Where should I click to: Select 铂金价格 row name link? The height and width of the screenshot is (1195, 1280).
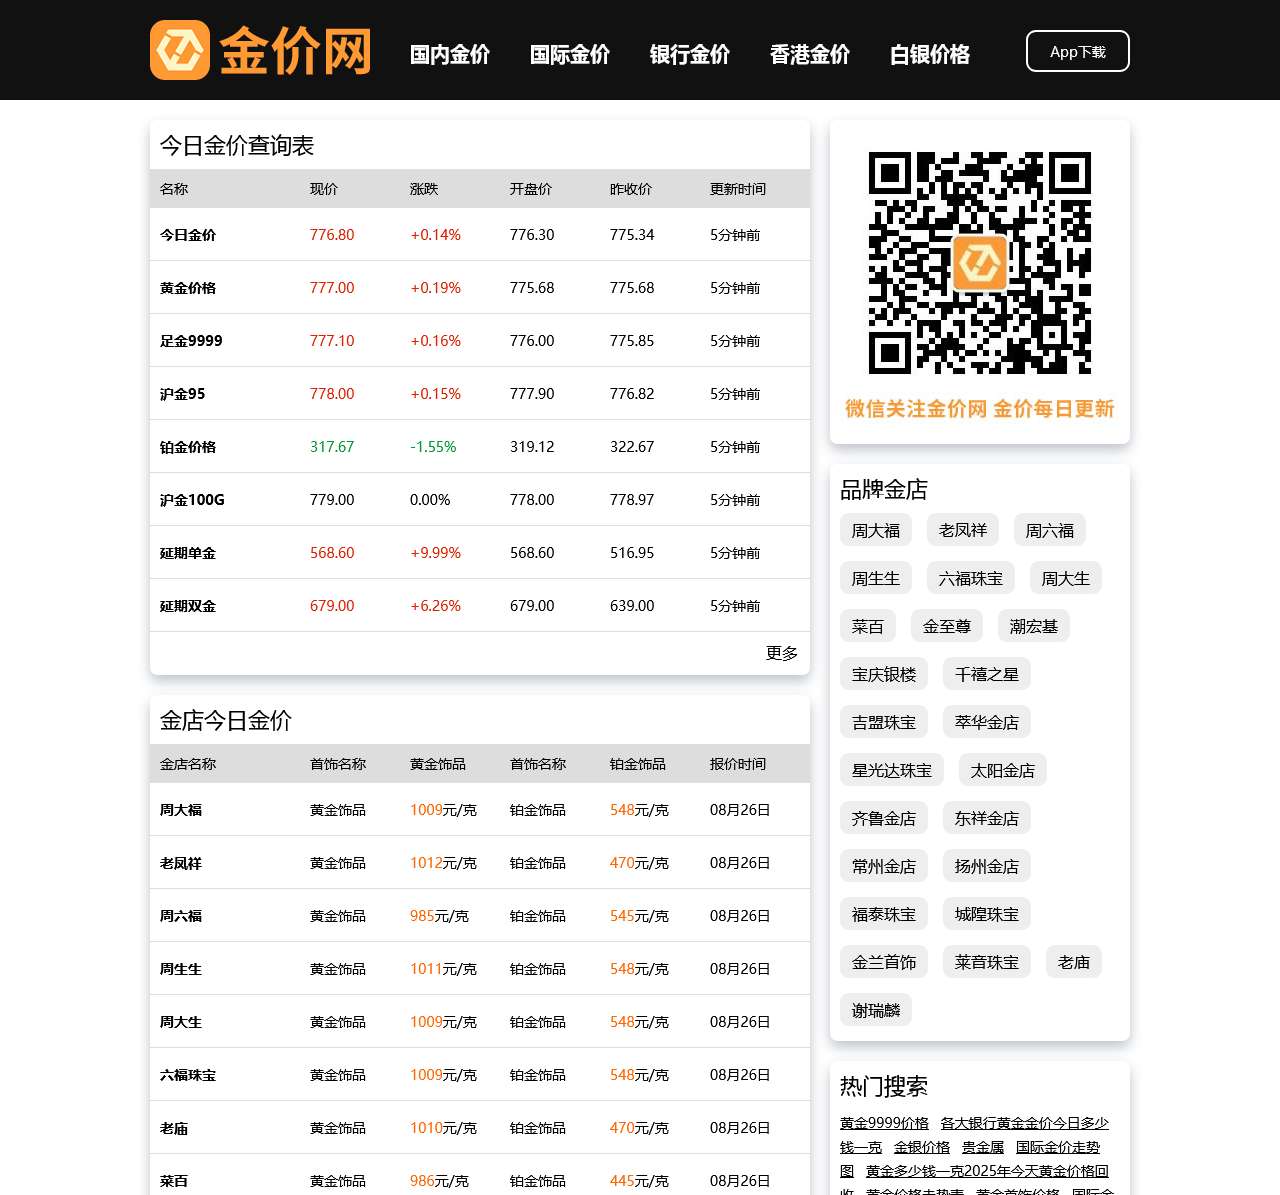tap(188, 447)
